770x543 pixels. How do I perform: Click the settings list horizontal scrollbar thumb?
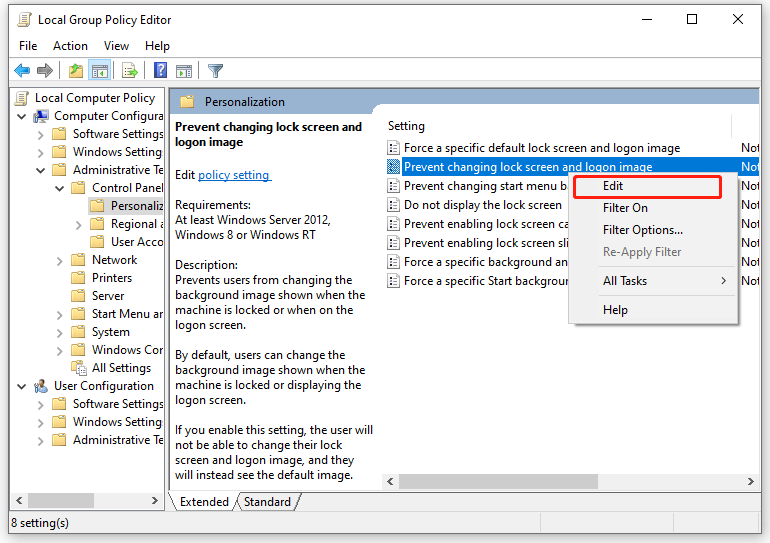coord(498,482)
